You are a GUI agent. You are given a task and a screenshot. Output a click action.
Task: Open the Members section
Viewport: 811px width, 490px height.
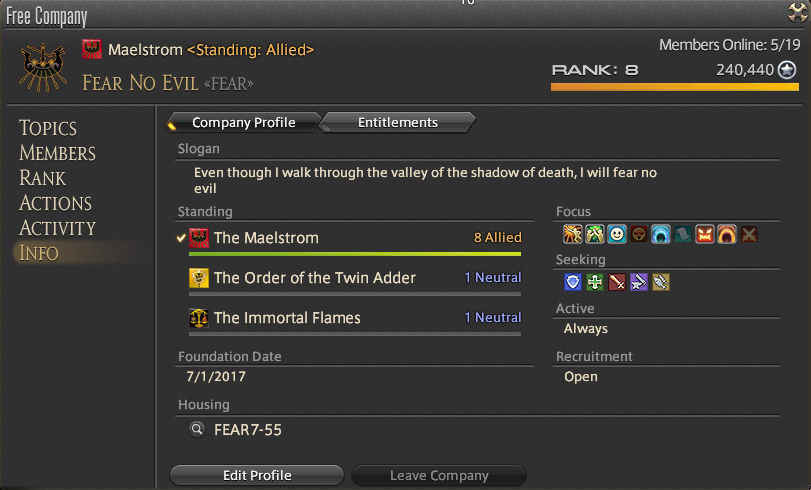pos(57,153)
